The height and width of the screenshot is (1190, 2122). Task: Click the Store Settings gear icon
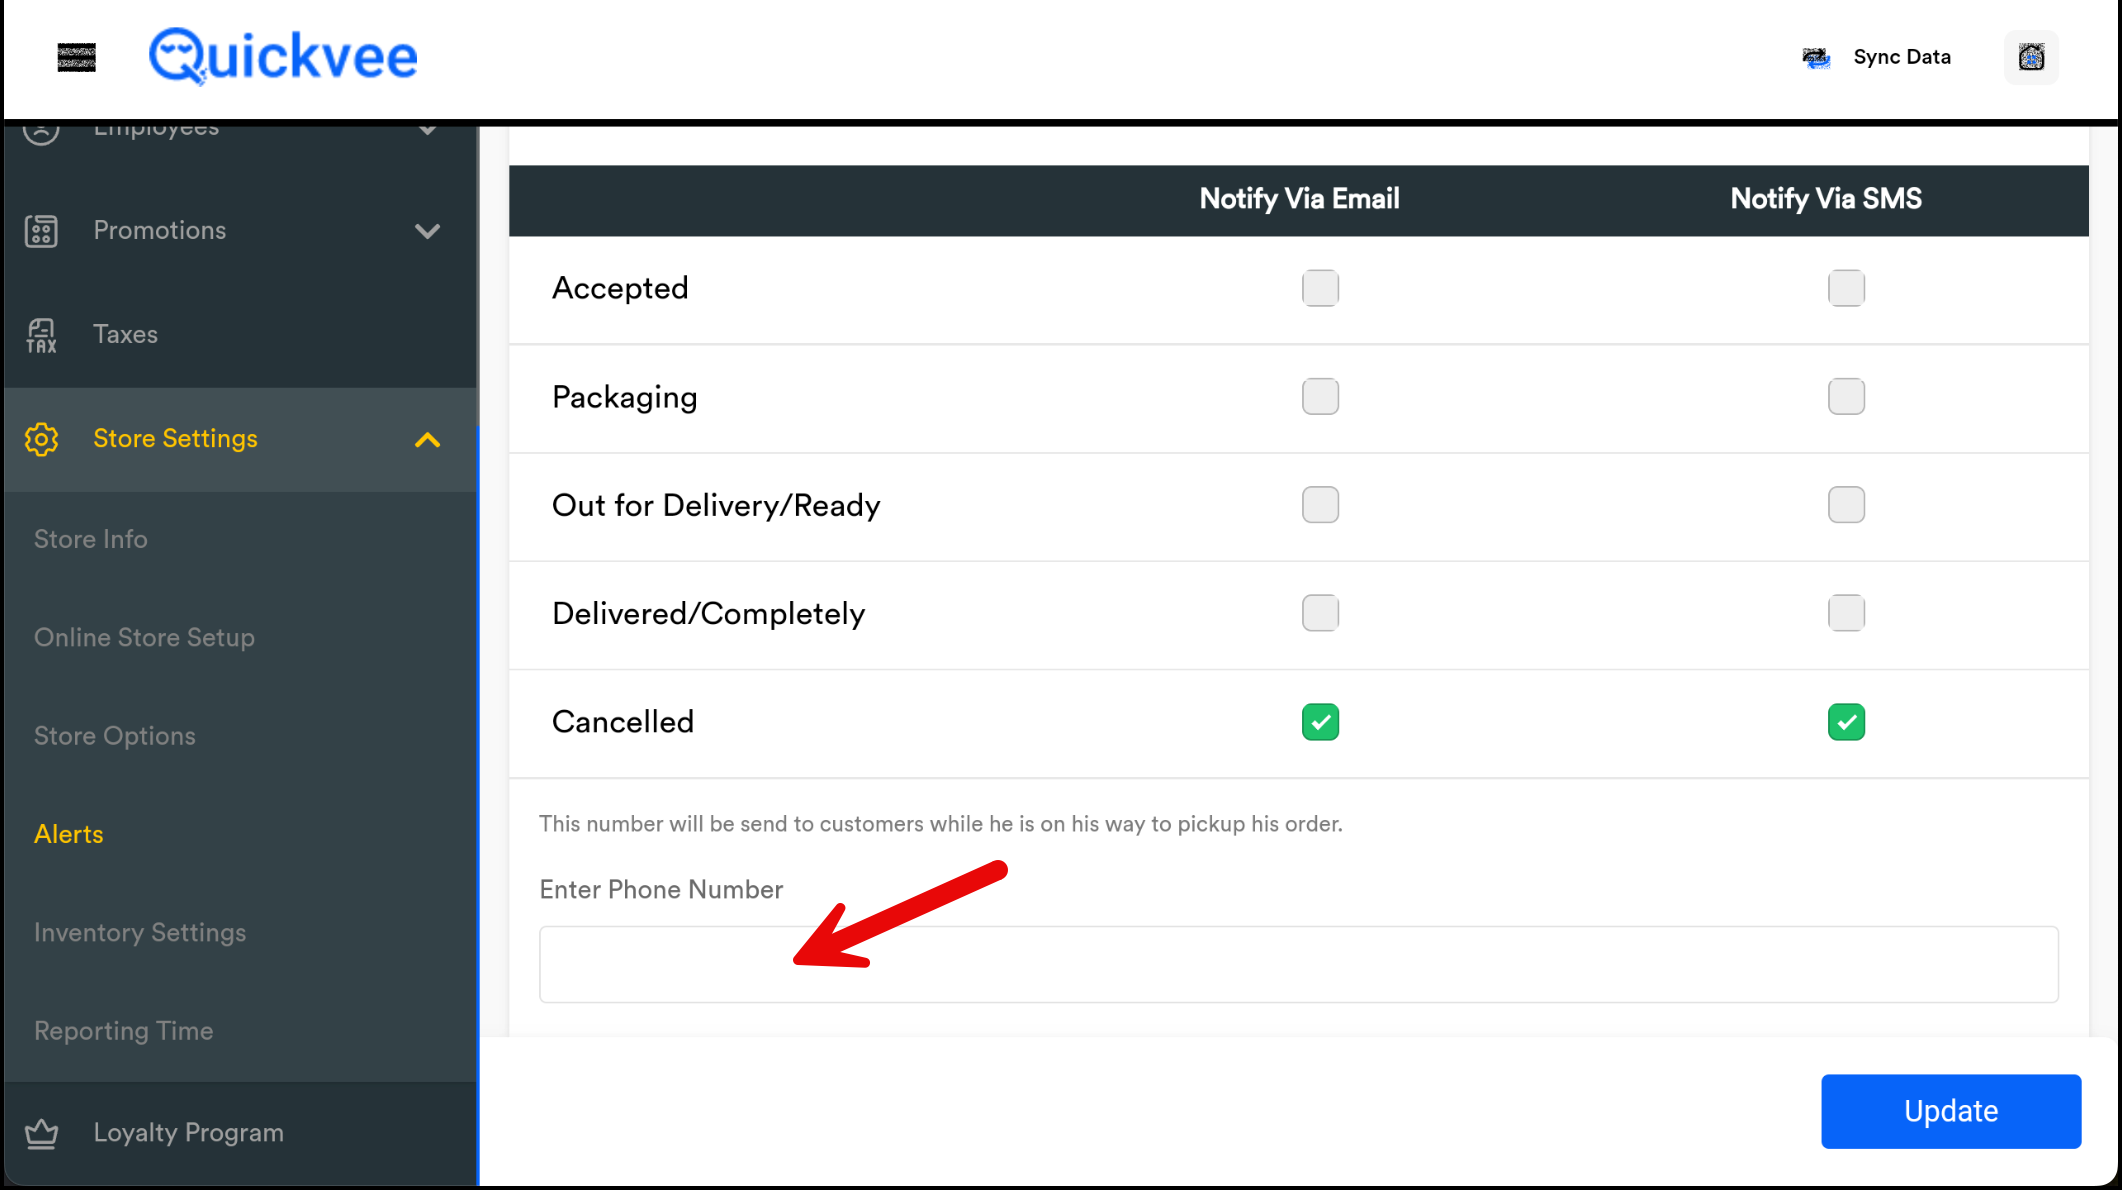[41, 439]
